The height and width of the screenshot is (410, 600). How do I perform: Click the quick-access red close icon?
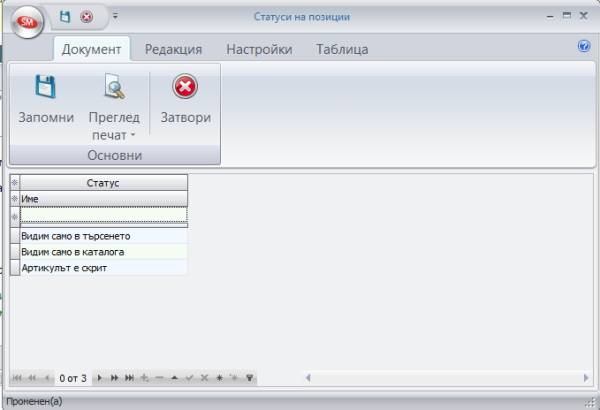[x=87, y=17]
